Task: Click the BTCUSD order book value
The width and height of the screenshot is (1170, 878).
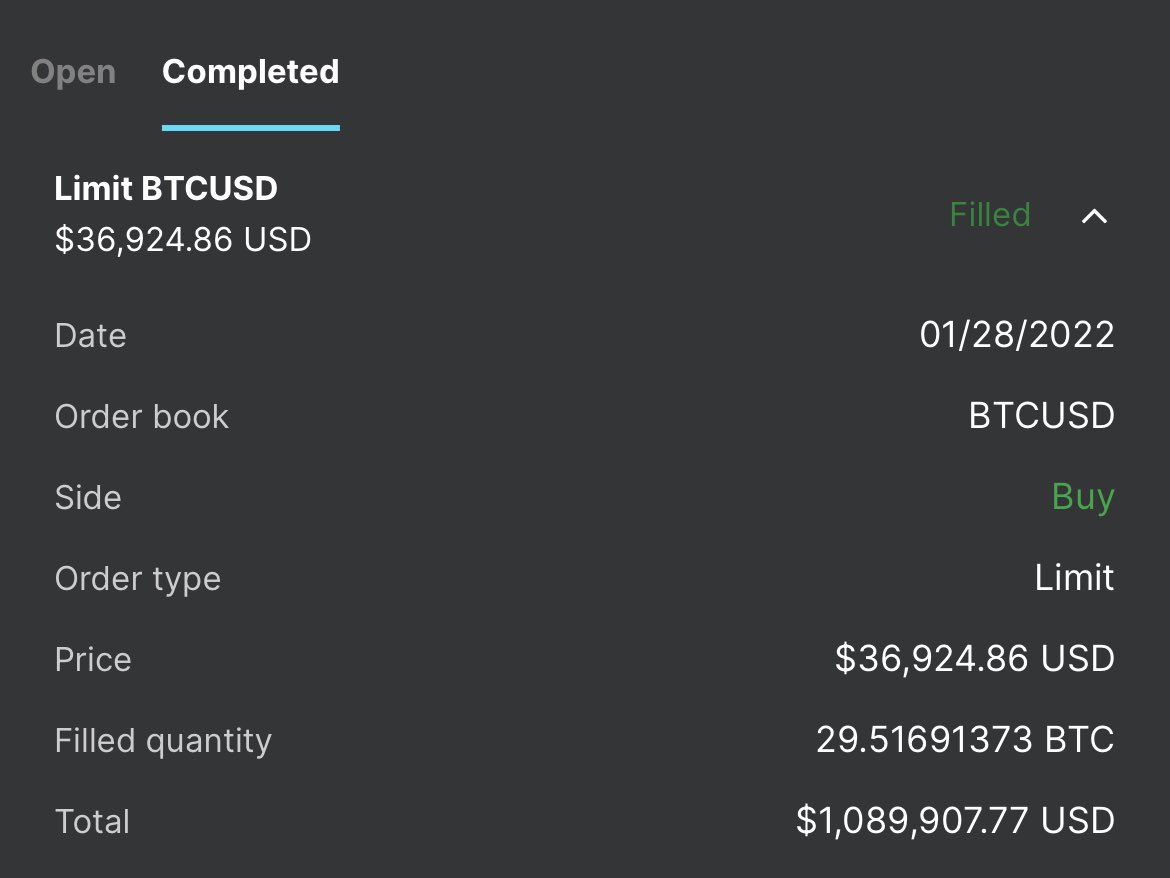Action: [x=1041, y=416]
